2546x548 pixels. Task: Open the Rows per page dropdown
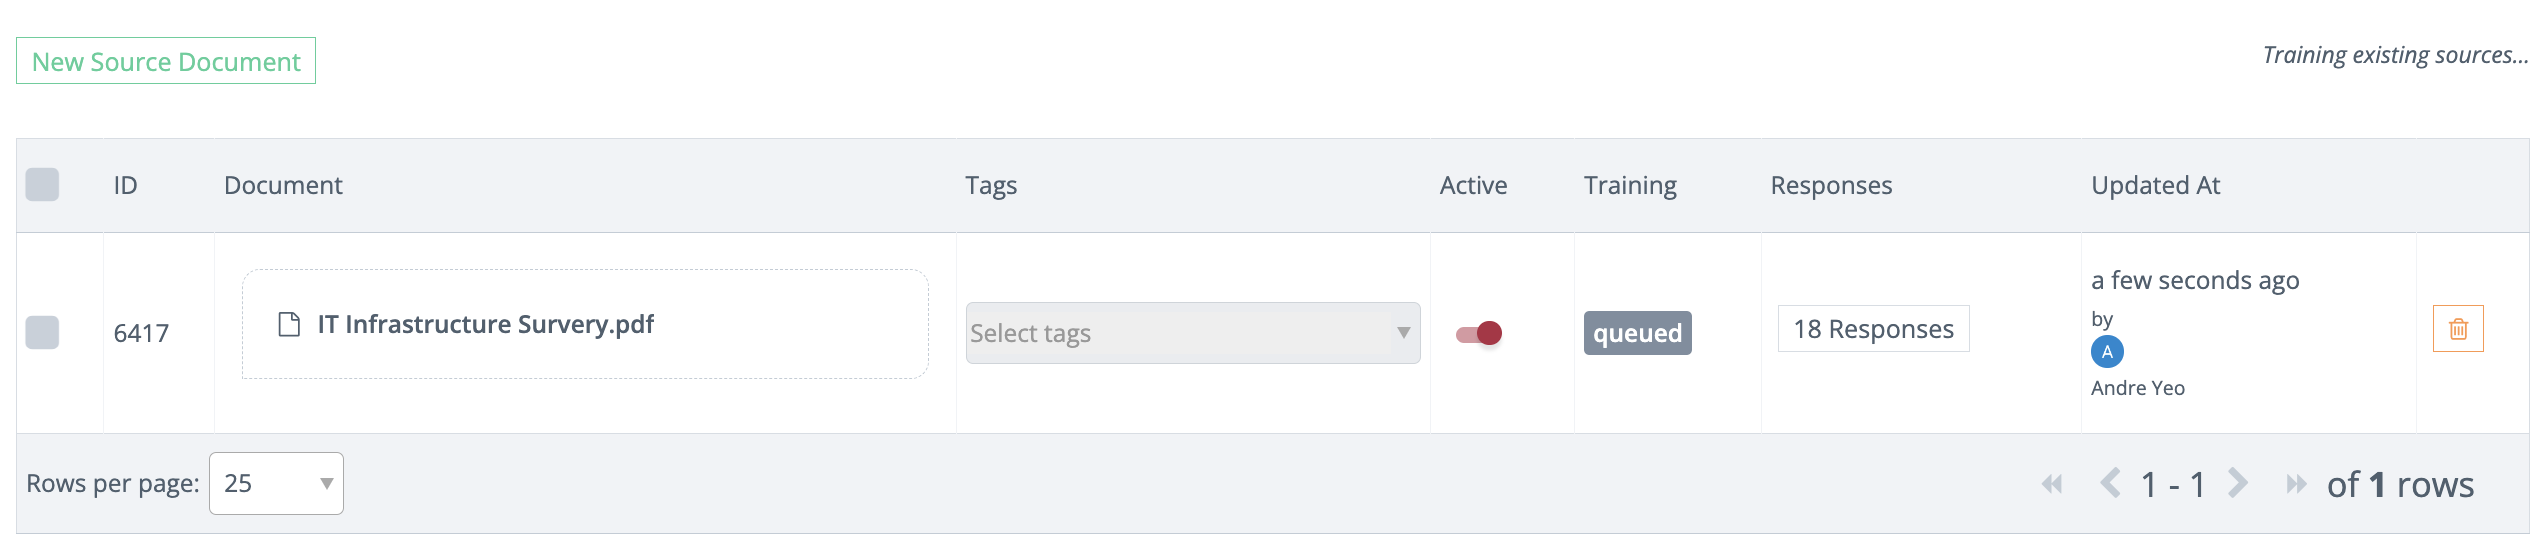click(276, 484)
